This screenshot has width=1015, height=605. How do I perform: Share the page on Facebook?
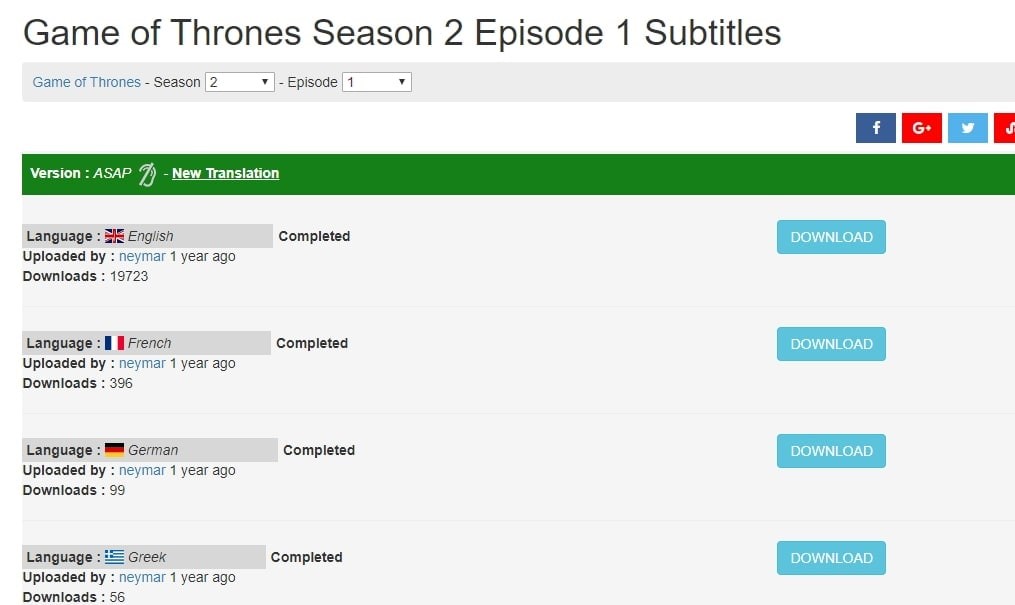[x=876, y=128]
